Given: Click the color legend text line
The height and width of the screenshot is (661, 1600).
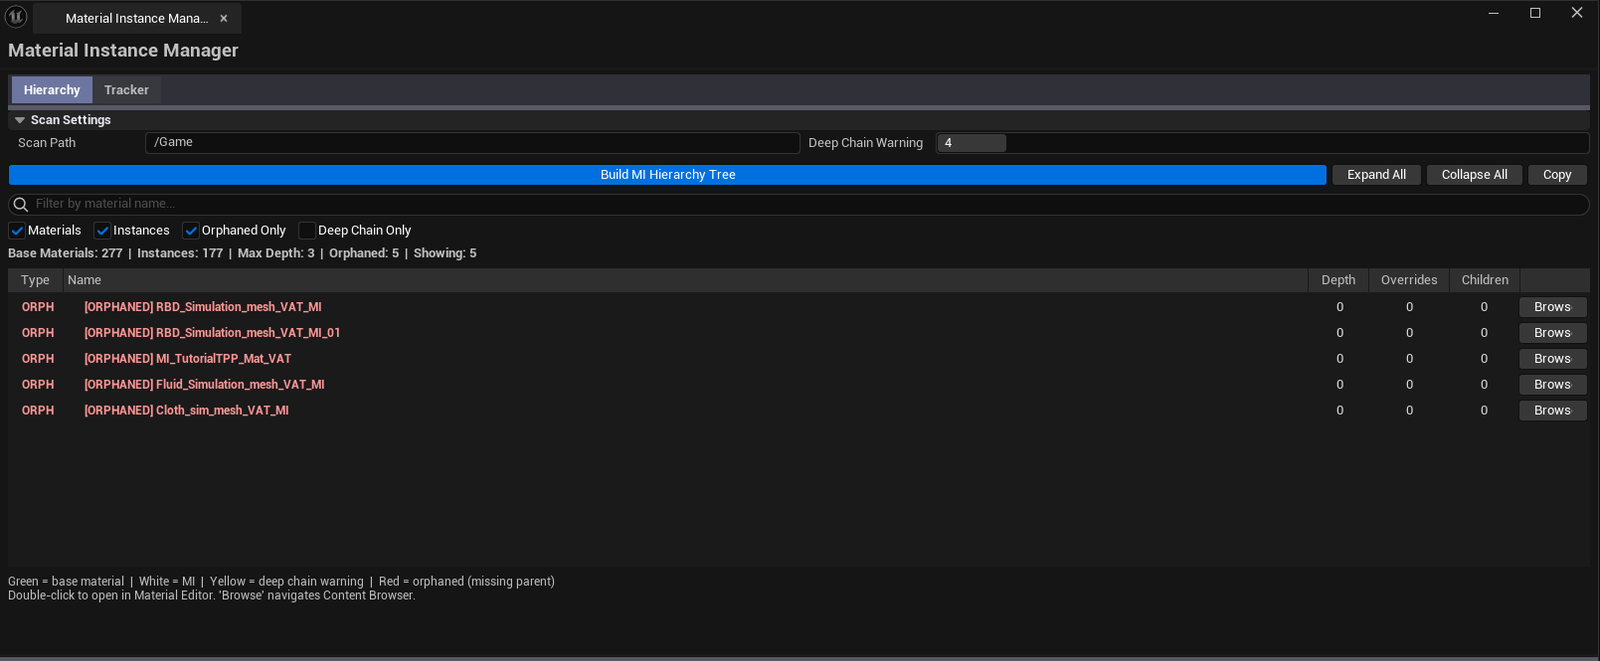Looking at the screenshot, I should 281,581.
